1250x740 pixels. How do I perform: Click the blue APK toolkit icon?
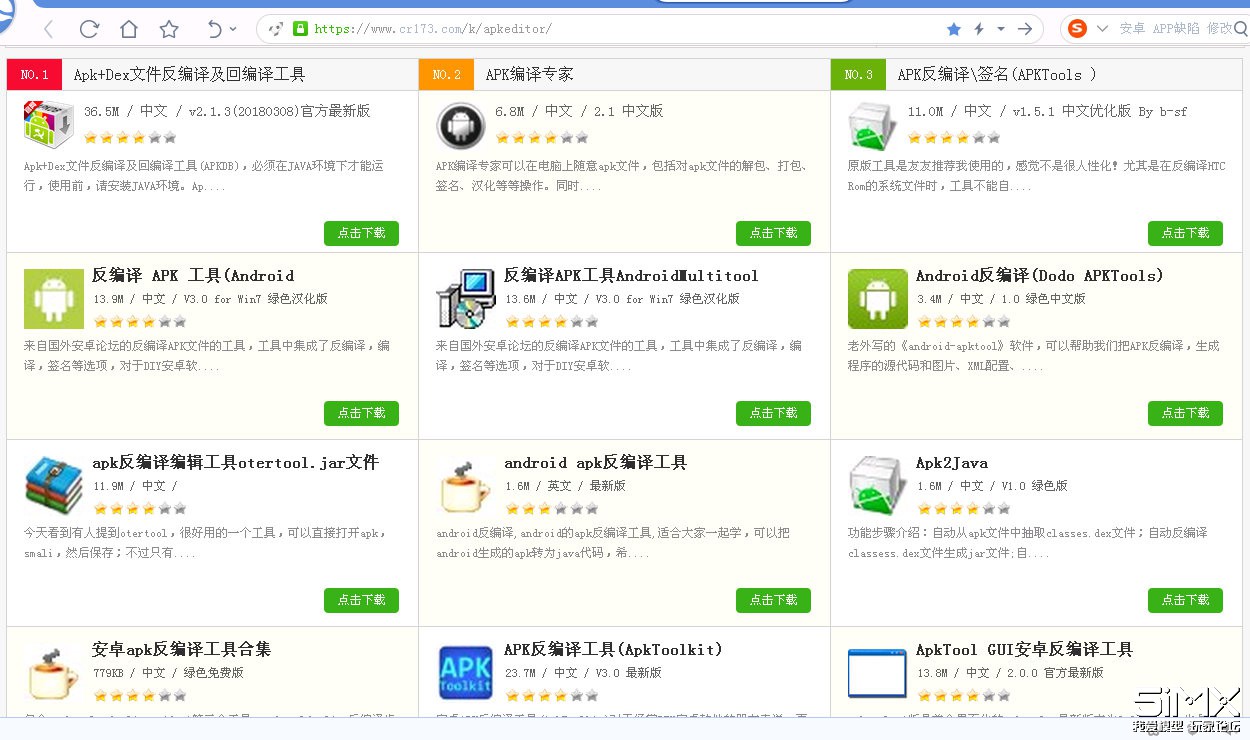[x=466, y=673]
